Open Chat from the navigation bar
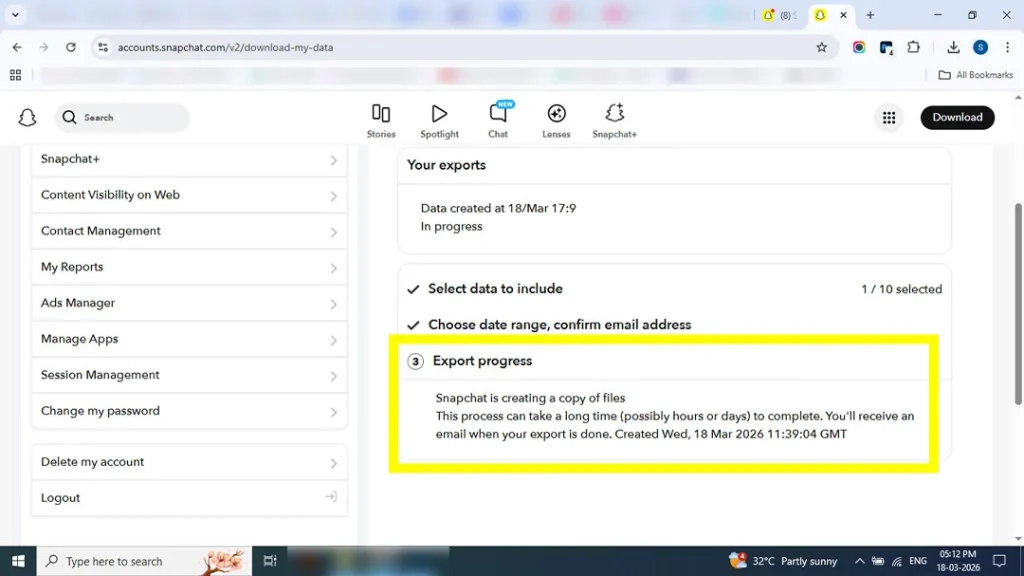The width and height of the screenshot is (1024, 576). [x=498, y=117]
